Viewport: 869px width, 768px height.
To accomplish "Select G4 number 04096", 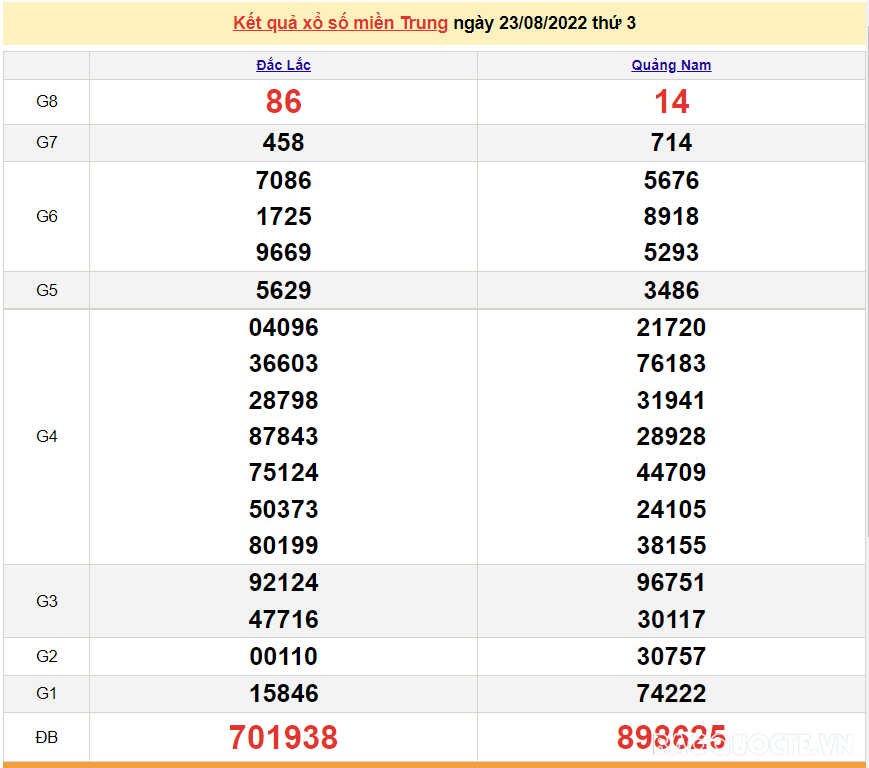I will click(x=283, y=328).
